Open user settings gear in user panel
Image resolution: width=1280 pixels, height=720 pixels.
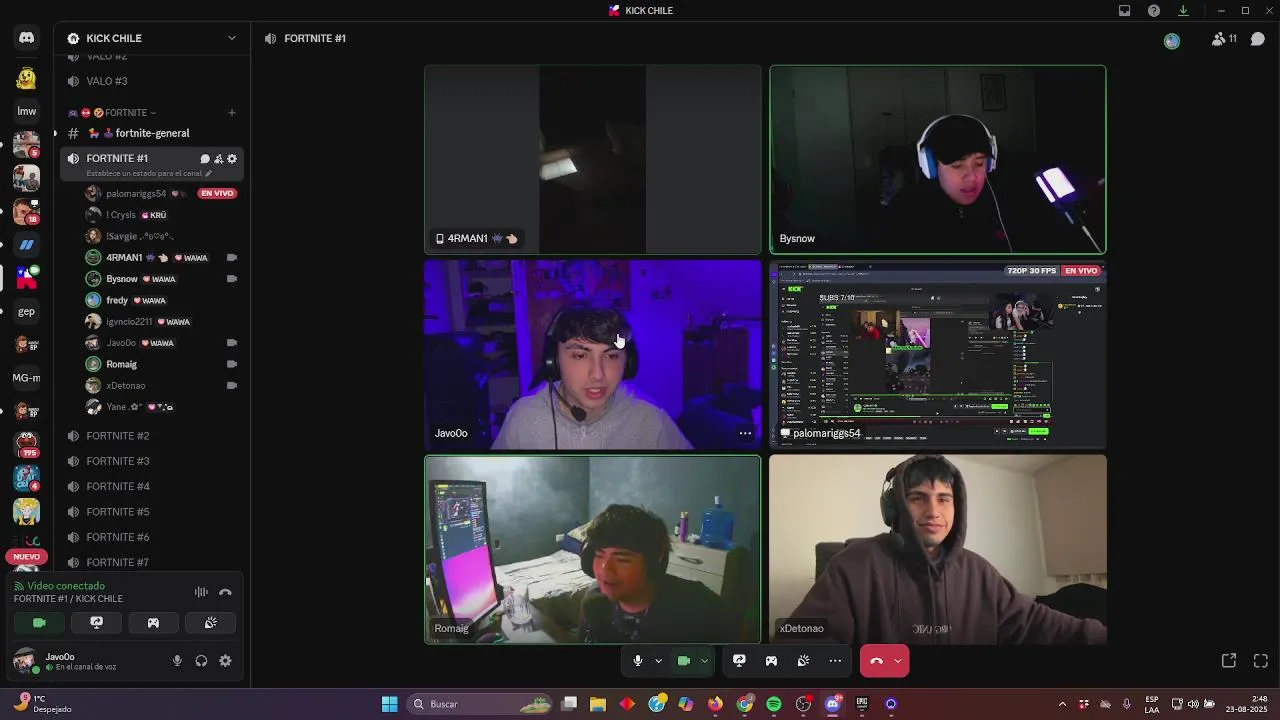pyautogui.click(x=225, y=661)
